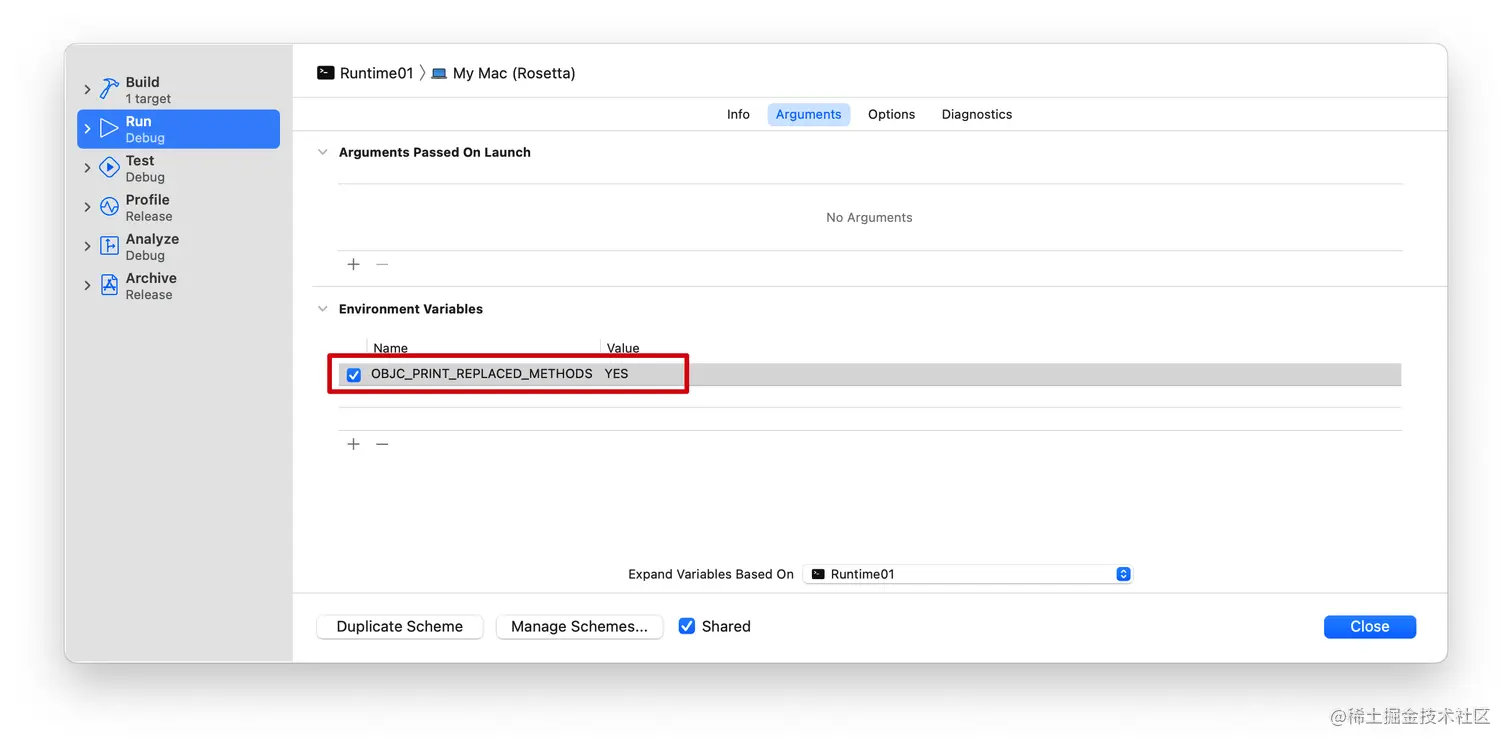Viewport: 1512px width, 748px height.
Task: Click the OBJC_PRINT_REPLACED_METHODS name cell
Action: [x=482, y=374]
